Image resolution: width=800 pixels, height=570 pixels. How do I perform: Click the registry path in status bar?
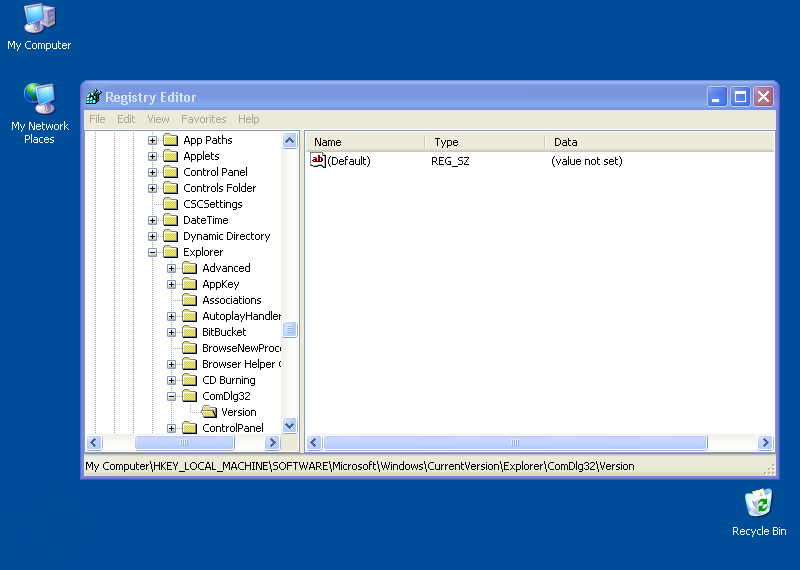[360, 466]
